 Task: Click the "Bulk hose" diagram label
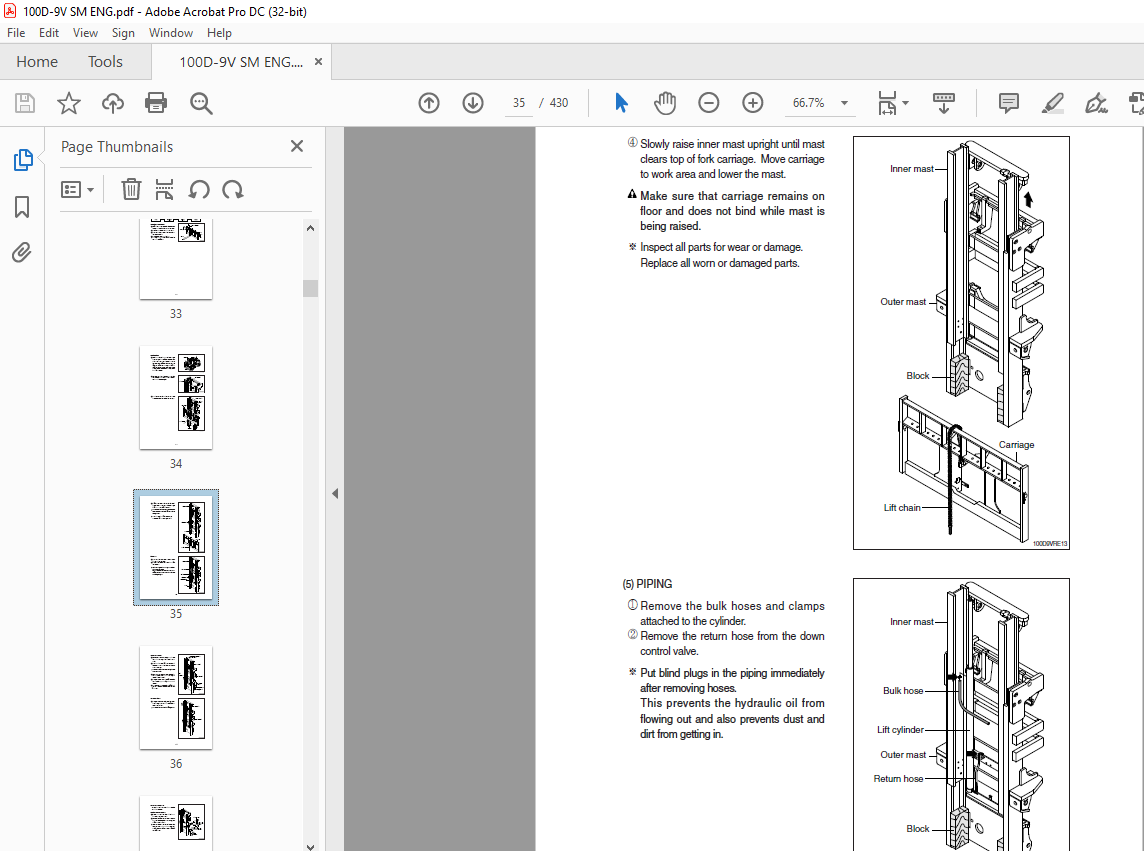[x=903, y=690]
